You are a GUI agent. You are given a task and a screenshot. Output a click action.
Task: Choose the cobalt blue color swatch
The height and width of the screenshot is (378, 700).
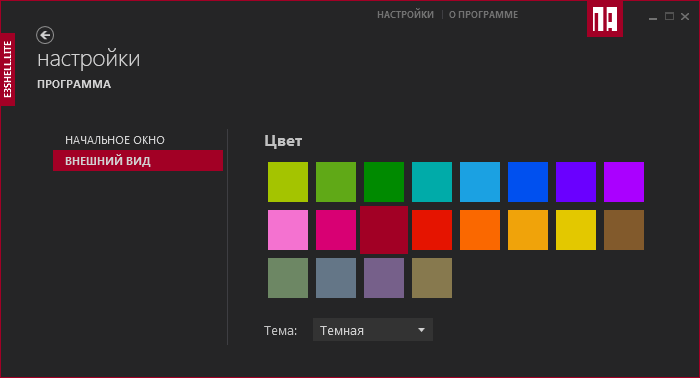tap(528, 182)
